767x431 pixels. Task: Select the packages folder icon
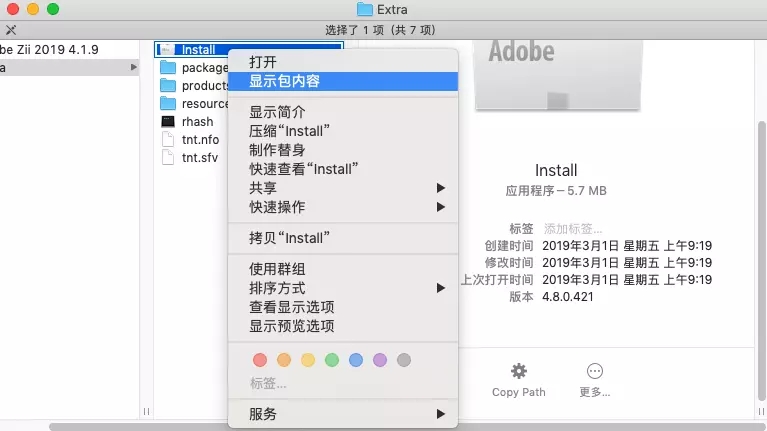168,68
